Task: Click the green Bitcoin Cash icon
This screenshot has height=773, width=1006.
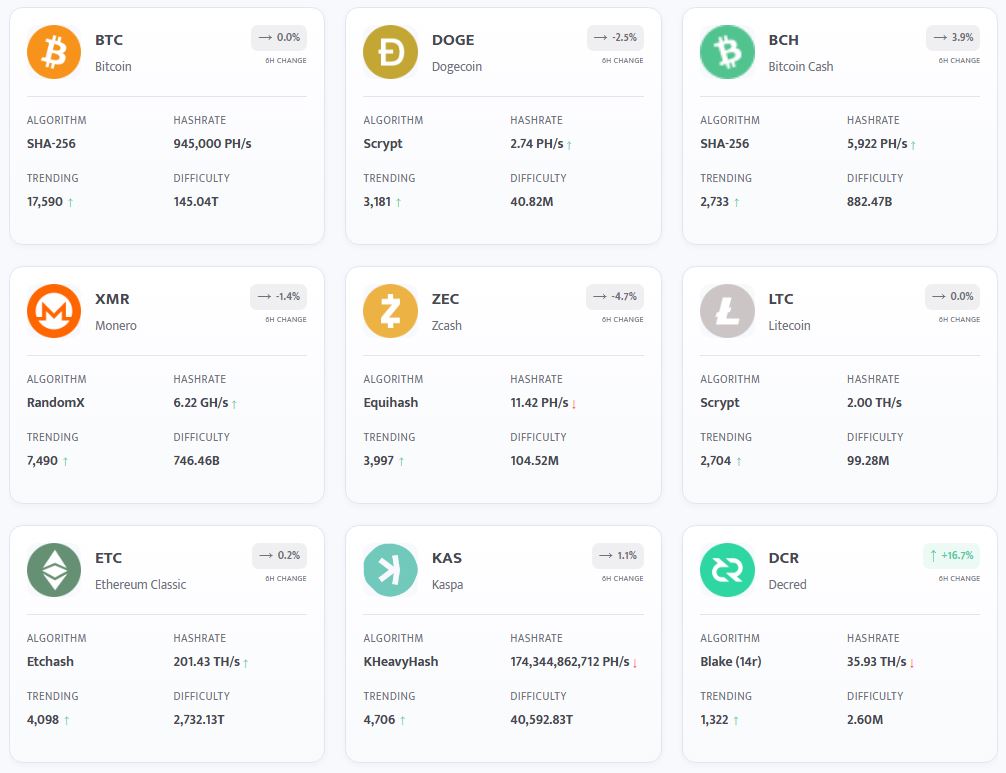Action: 727,52
